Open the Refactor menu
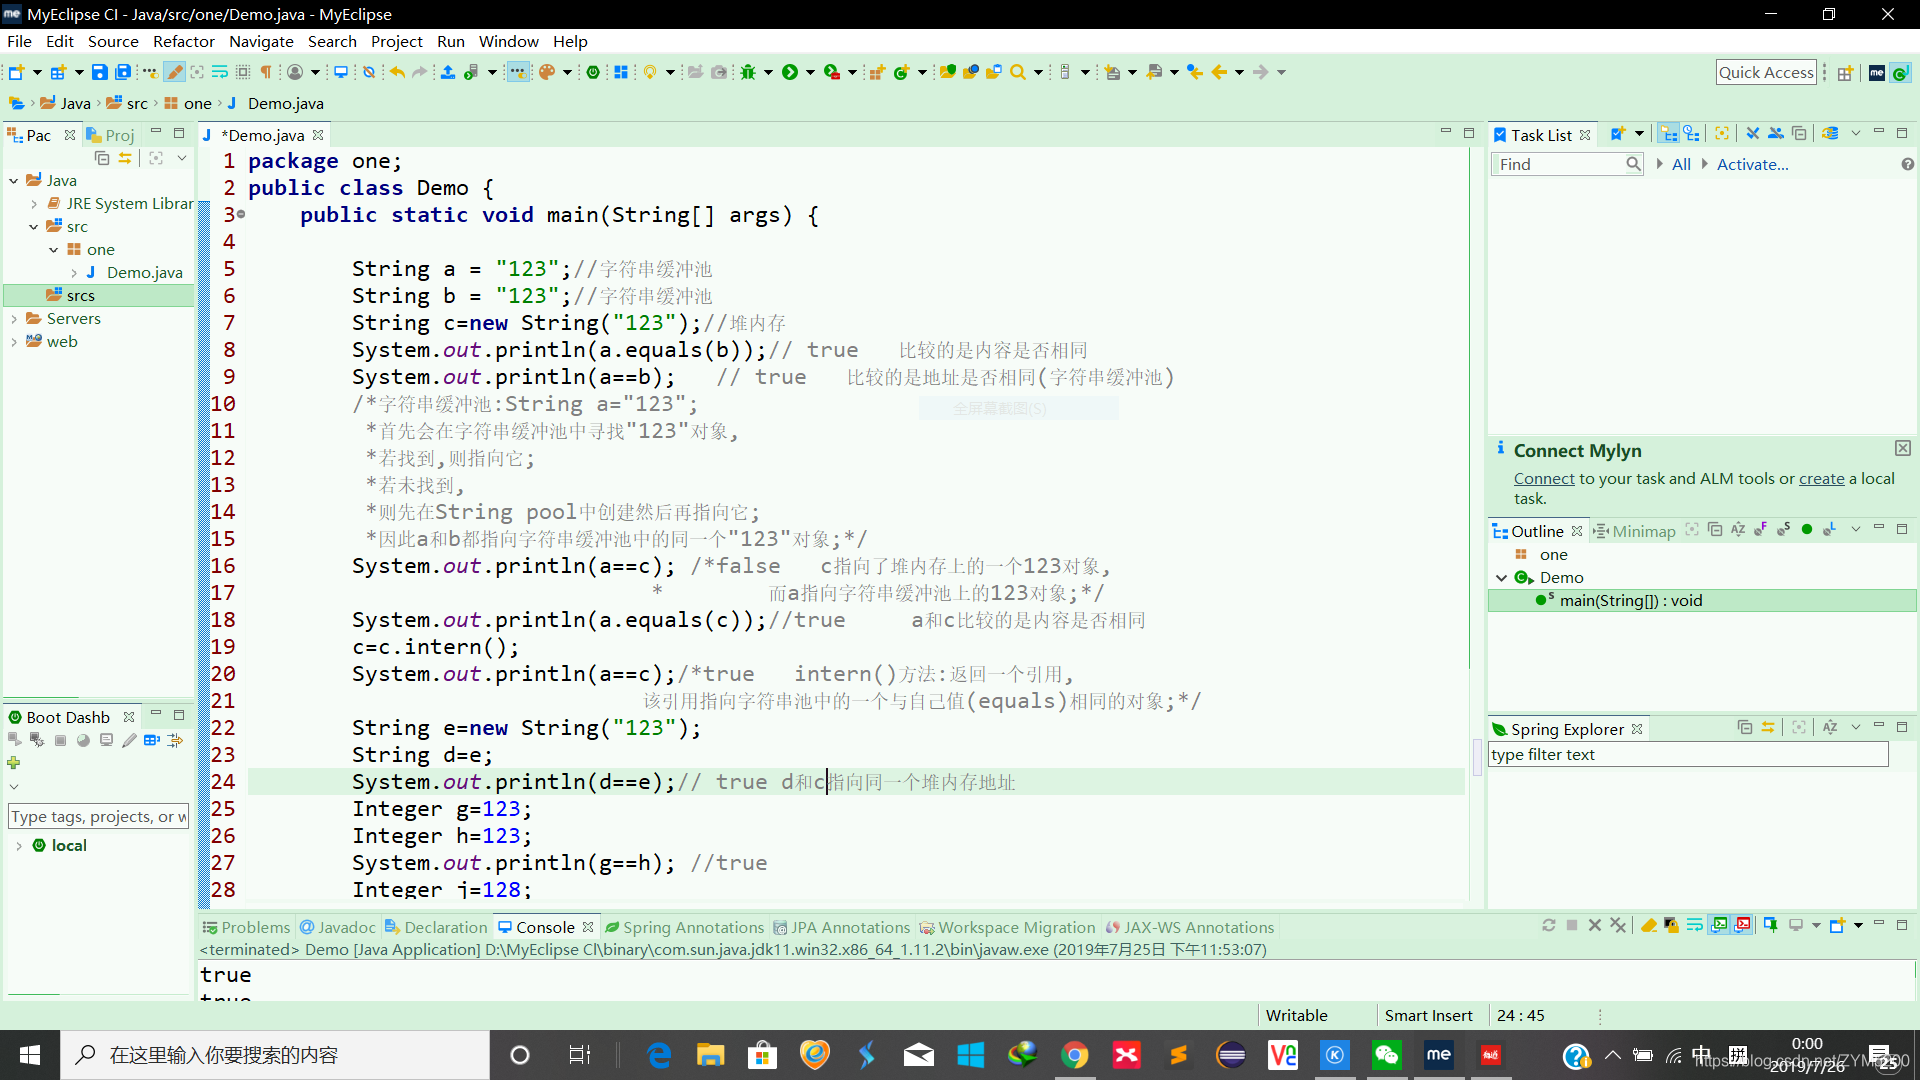 tap(184, 41)
